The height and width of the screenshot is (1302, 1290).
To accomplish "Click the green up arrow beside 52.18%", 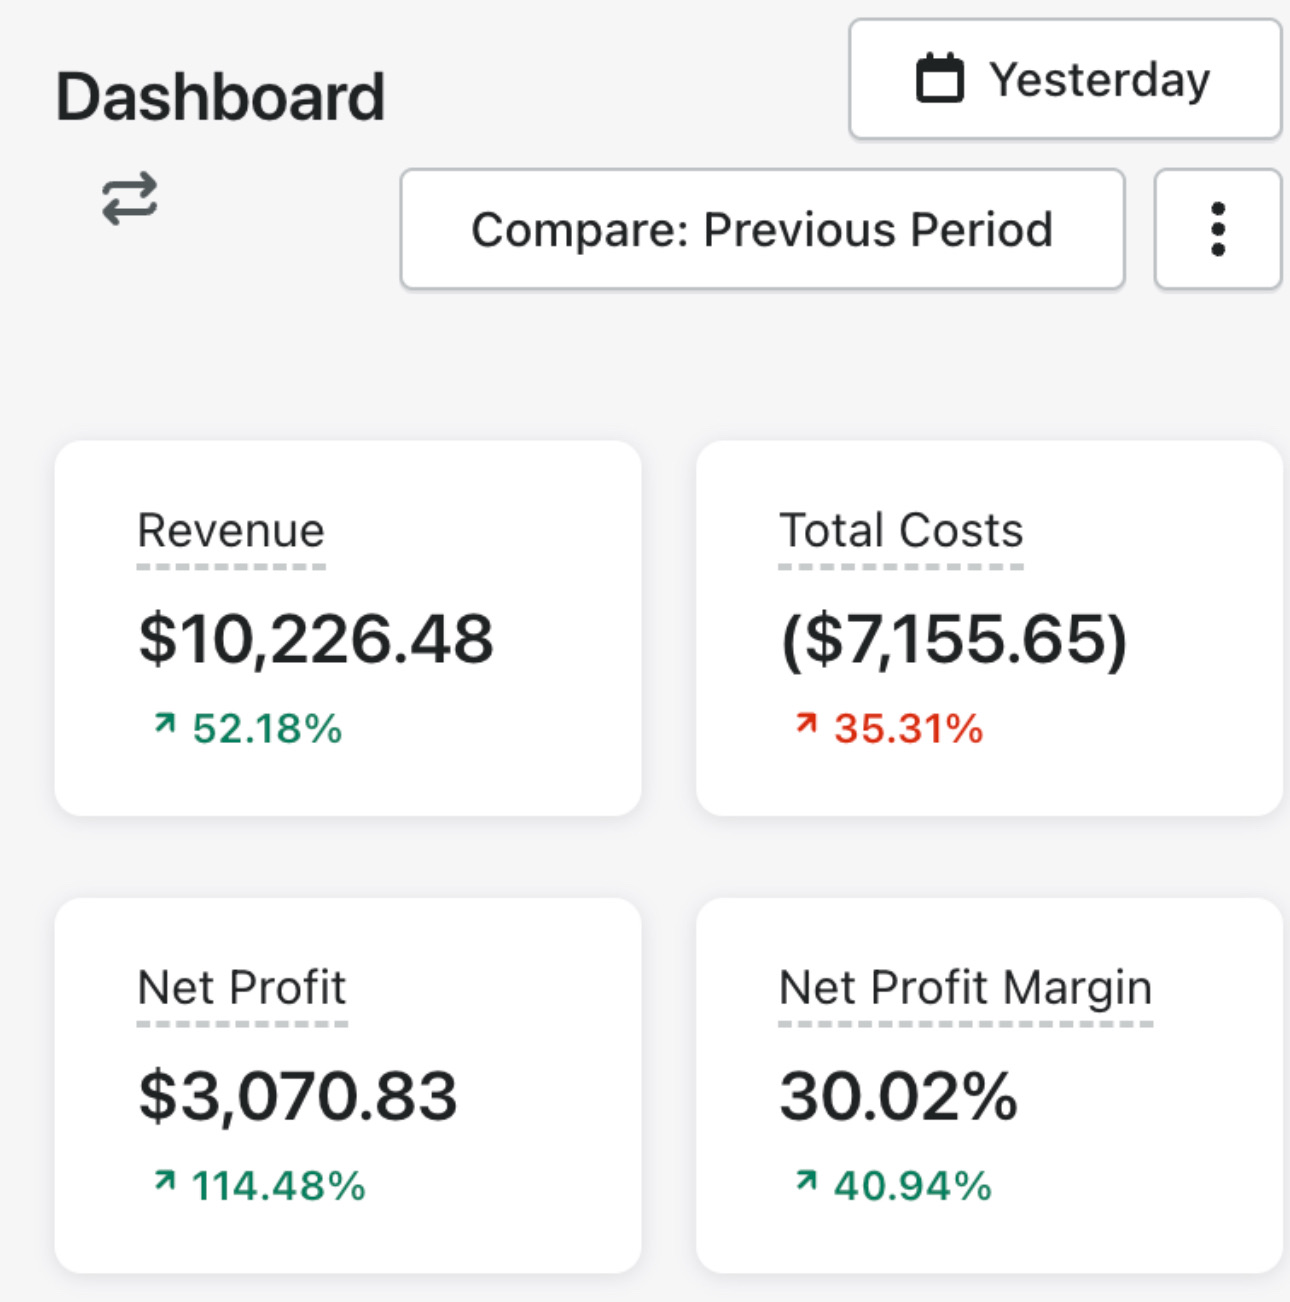I will point(165,722).
